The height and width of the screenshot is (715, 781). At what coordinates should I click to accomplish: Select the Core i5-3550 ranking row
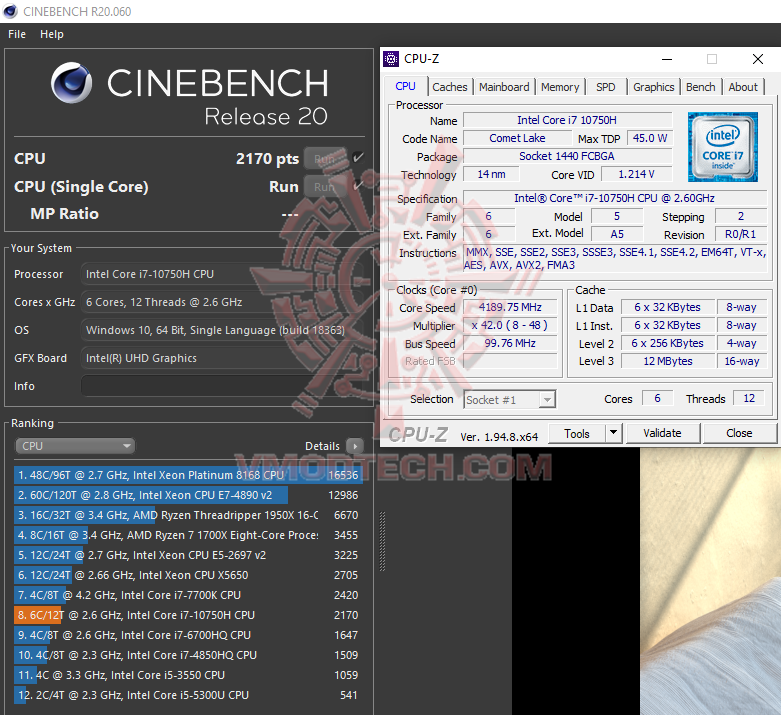188,675
